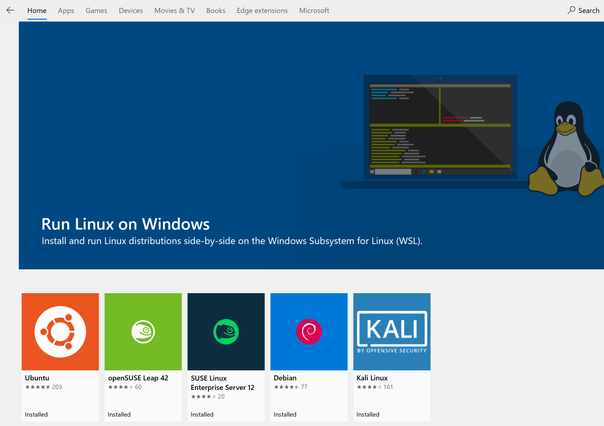Select the SUSE Linux Enterprise Server icon
The height and width of the screenshot is (426, 604).
click(x=226, y=331)
